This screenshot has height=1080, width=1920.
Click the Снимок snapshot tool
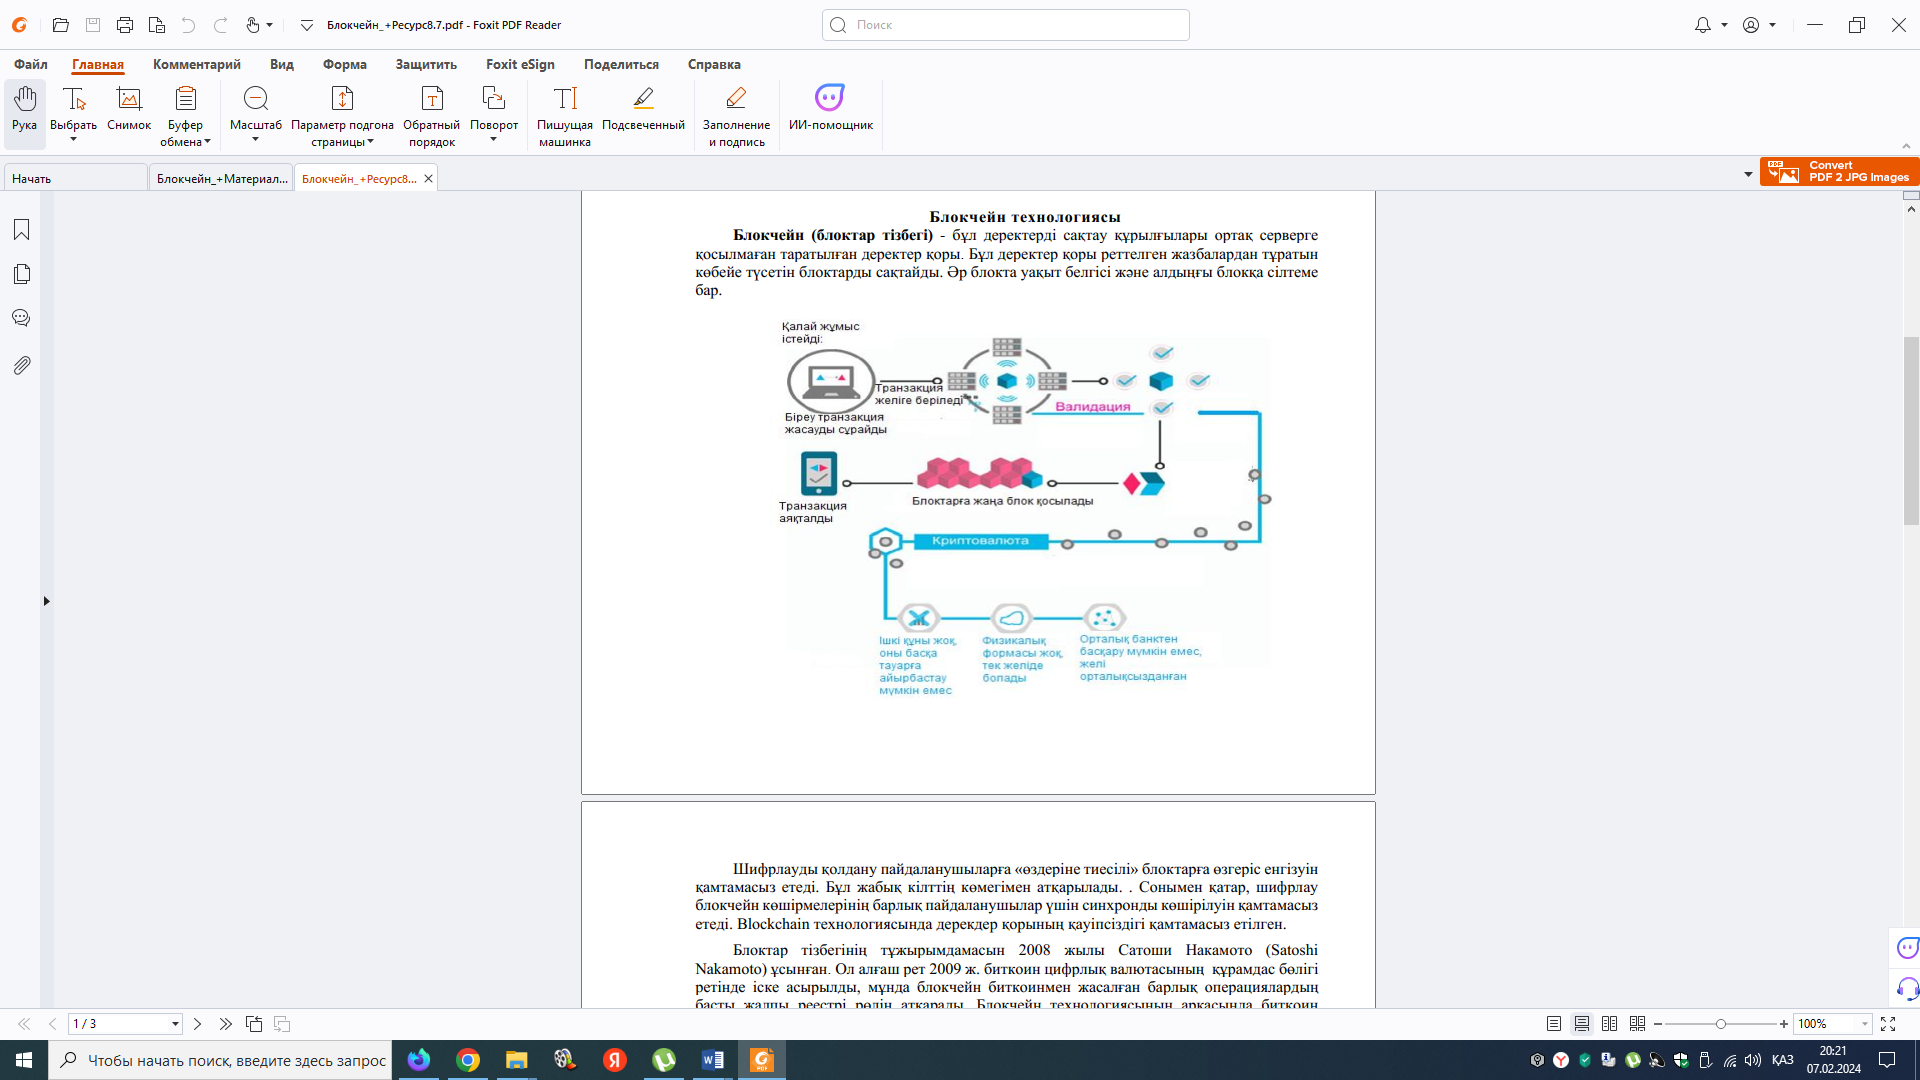coord(129,108)
